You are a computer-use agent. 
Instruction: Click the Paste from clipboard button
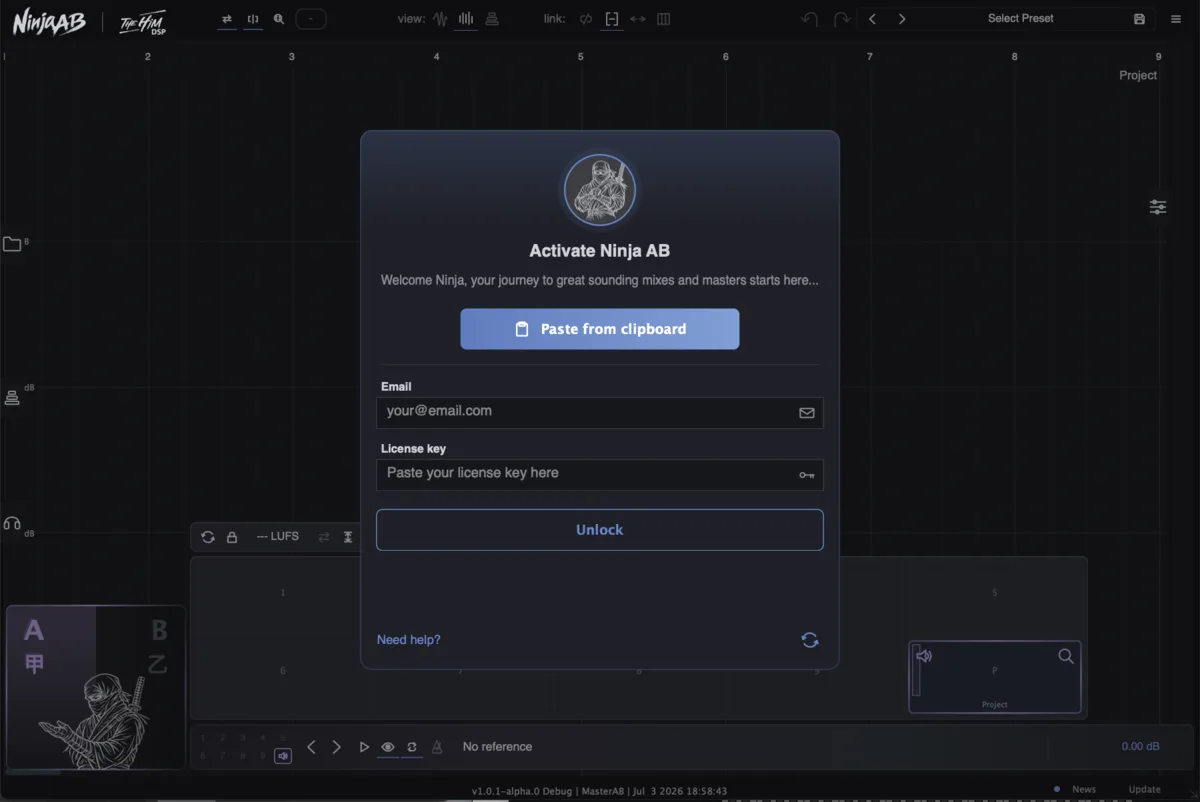(x=599, y=329)
